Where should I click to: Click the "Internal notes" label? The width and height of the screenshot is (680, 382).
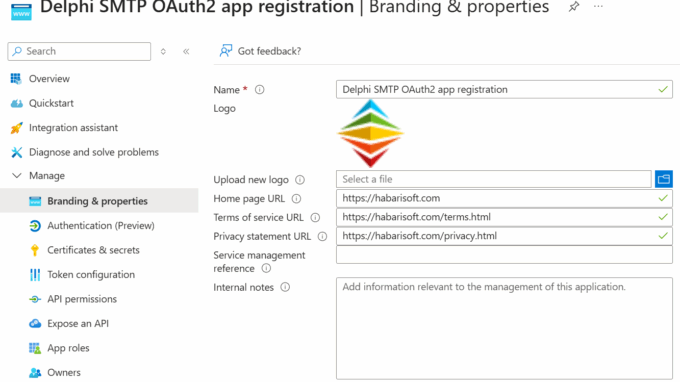(243, 287)
